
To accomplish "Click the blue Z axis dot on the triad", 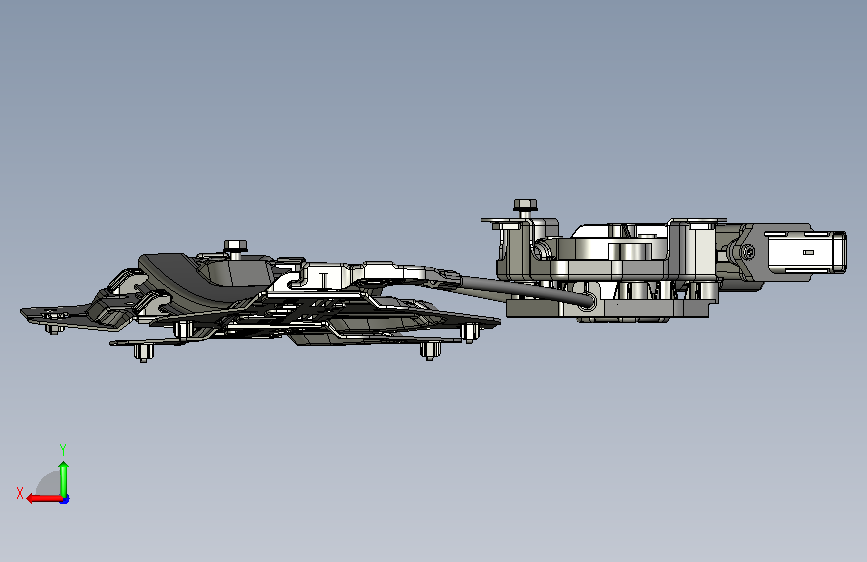I will pyautogui.click(x=65, y=499).
